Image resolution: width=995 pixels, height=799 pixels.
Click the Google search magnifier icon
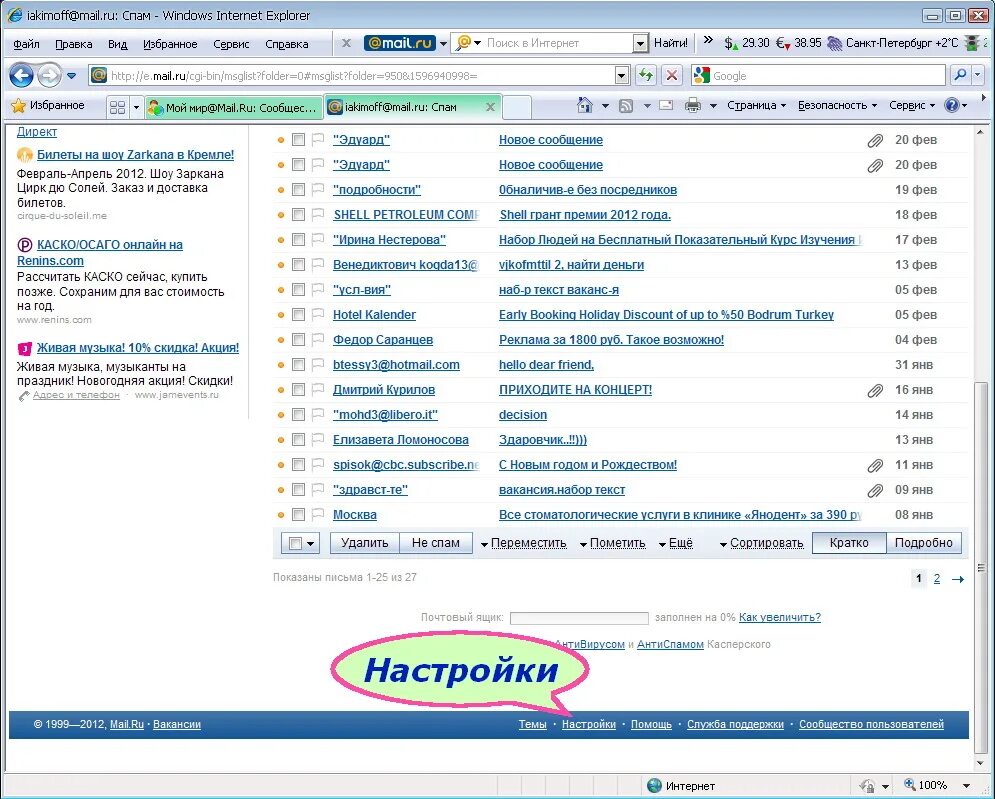pos(960,76)
